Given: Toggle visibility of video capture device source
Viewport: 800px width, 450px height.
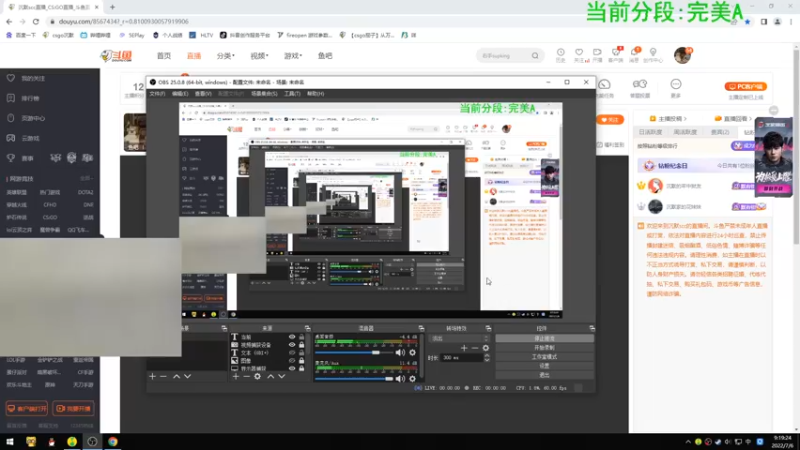Looking at the screenshot, I should pyautogui.click(x=292, y=345).
